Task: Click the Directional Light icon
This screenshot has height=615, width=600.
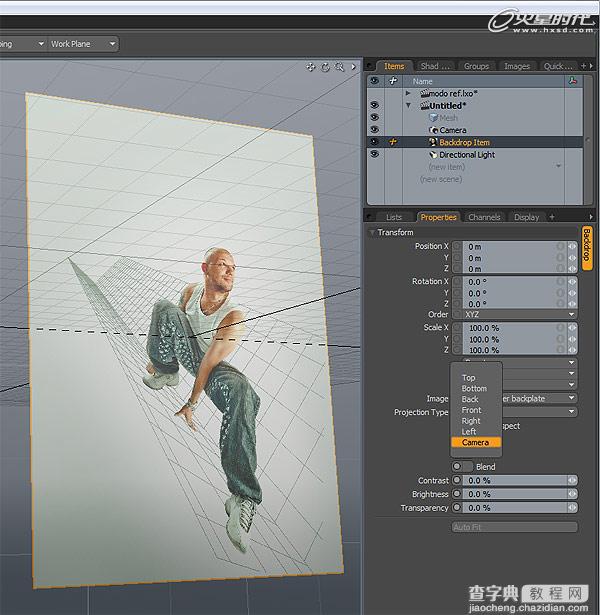Action: click(433, 155)
